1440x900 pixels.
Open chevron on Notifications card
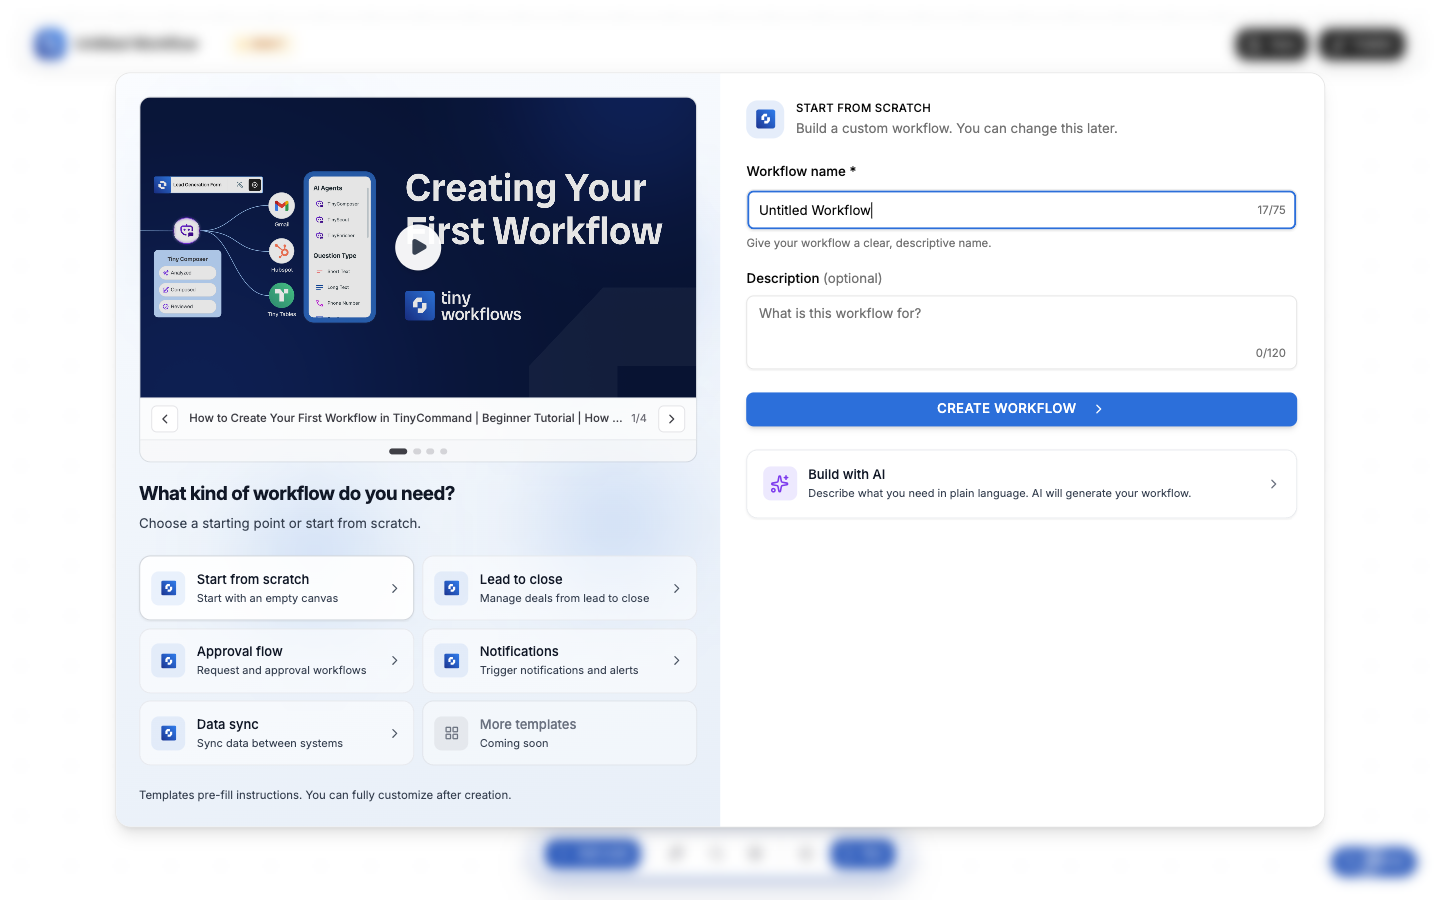tap(677, 661)
